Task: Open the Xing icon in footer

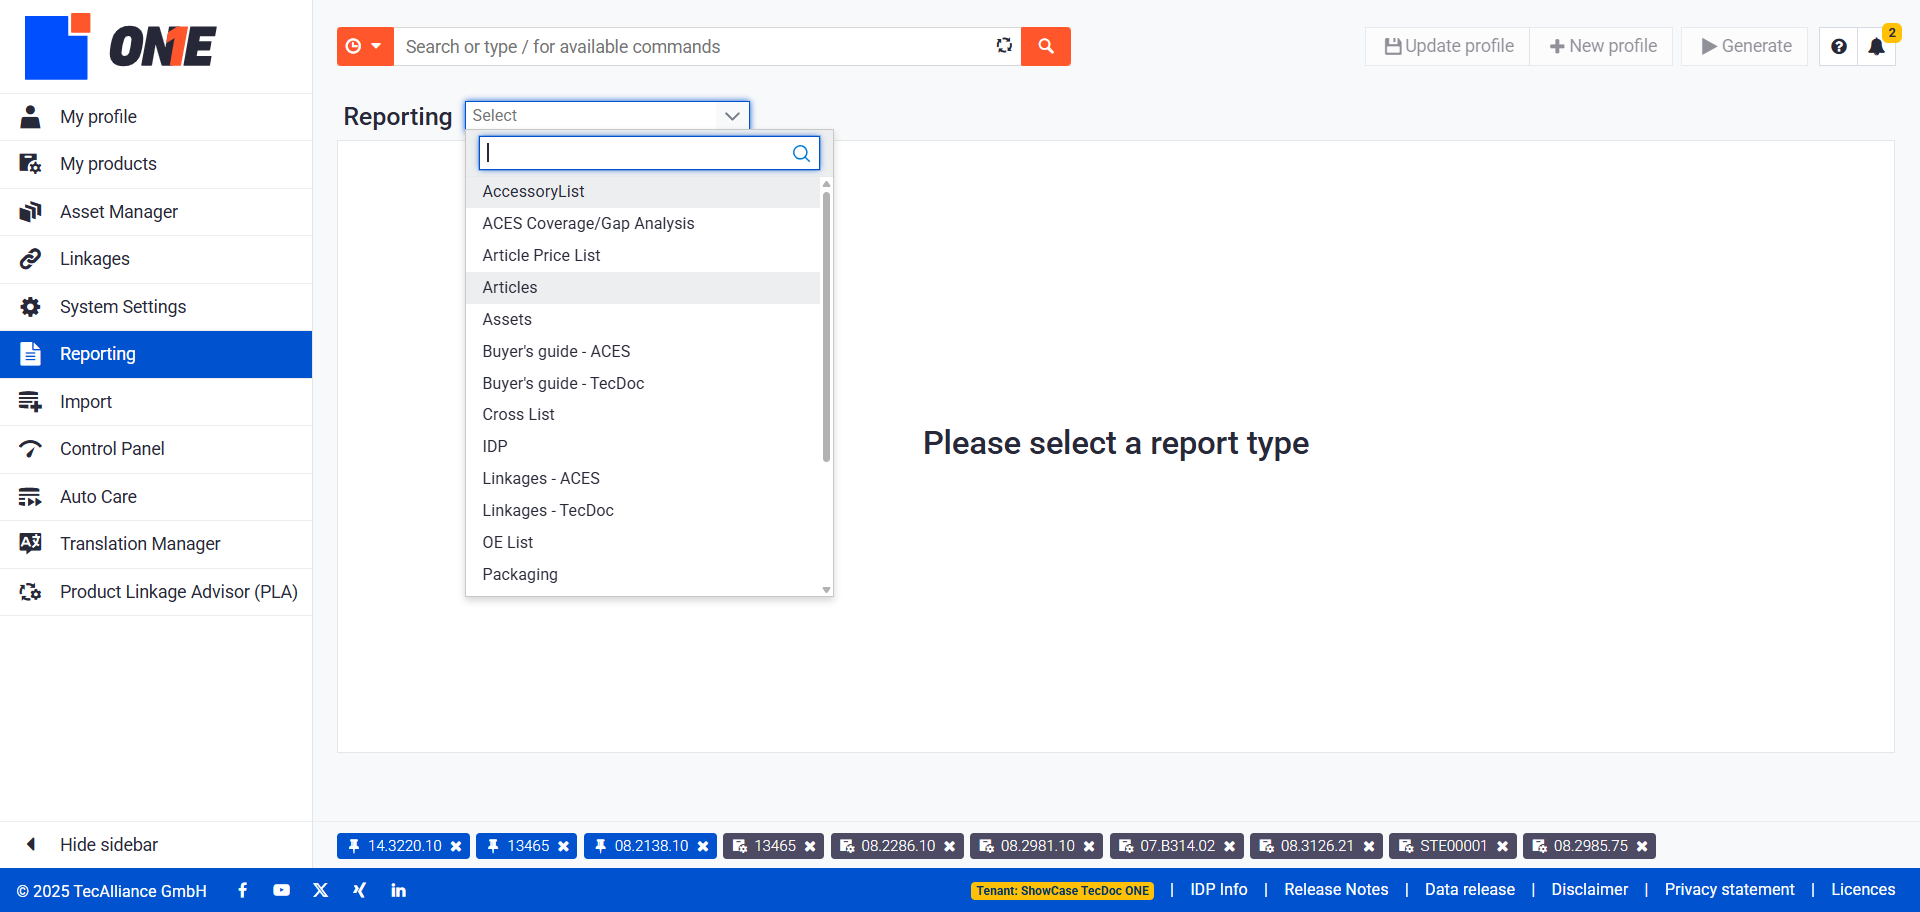Action: point(359,890)
